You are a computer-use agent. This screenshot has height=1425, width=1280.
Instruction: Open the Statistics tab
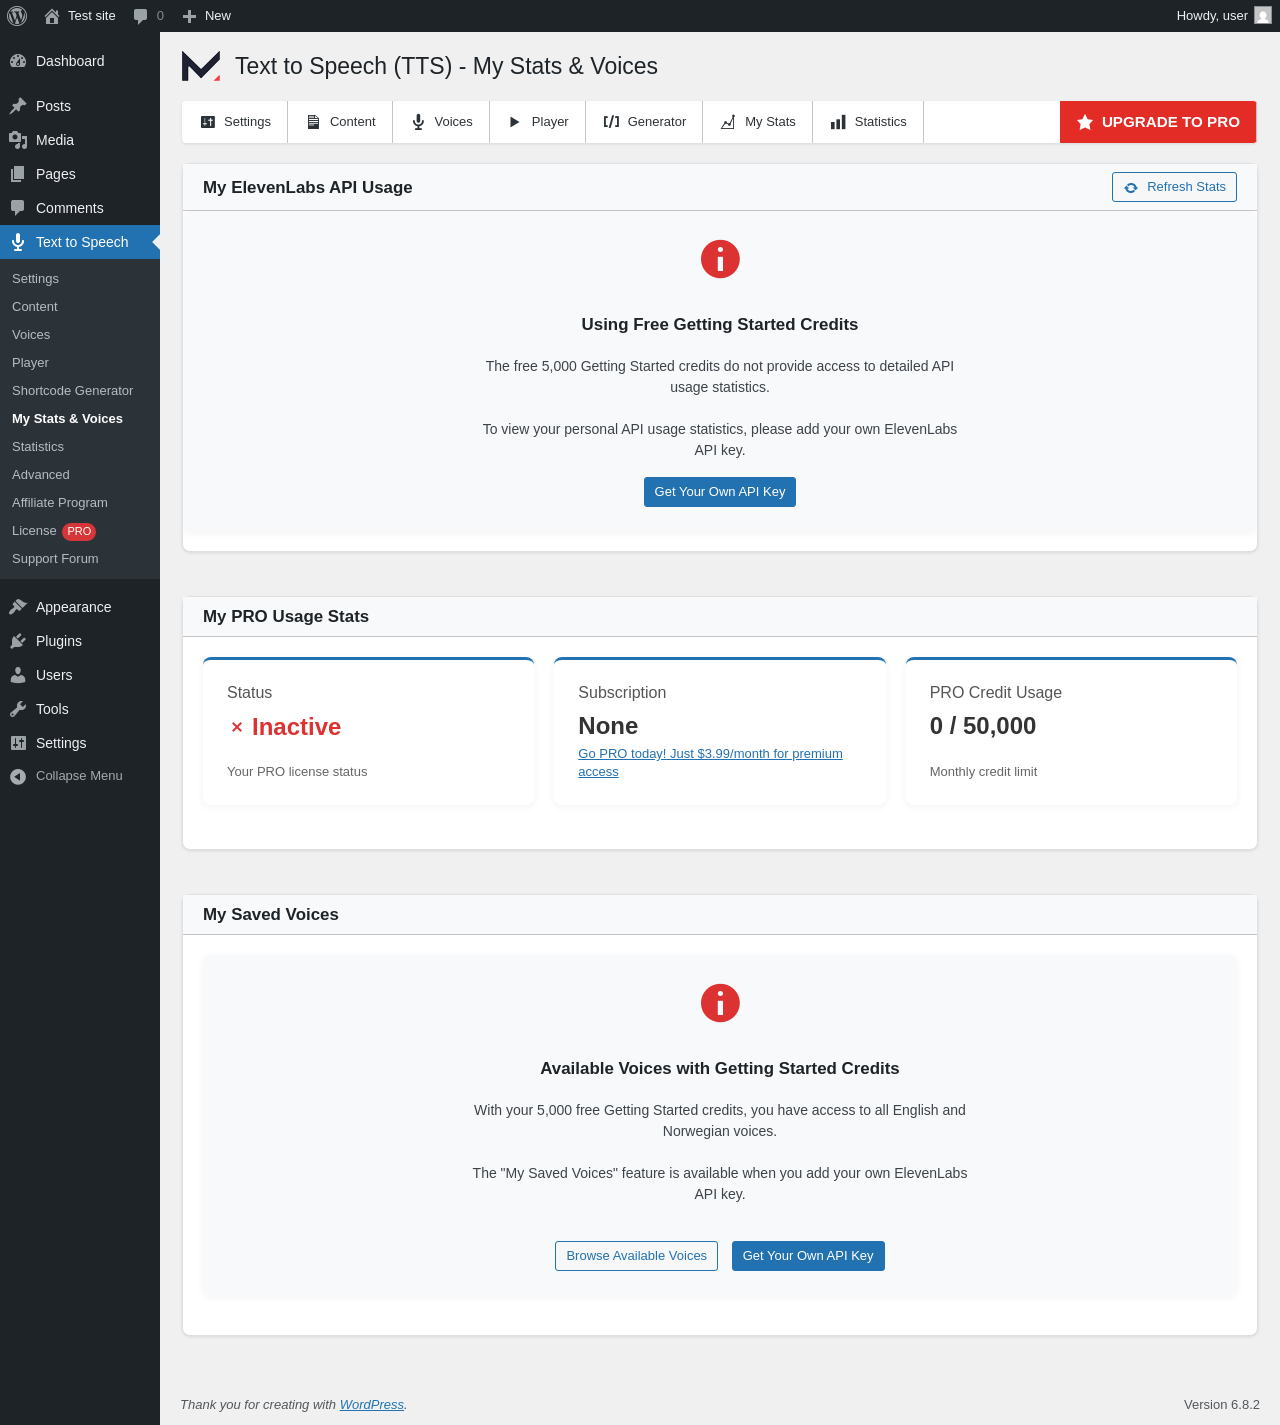coord(868,122)
